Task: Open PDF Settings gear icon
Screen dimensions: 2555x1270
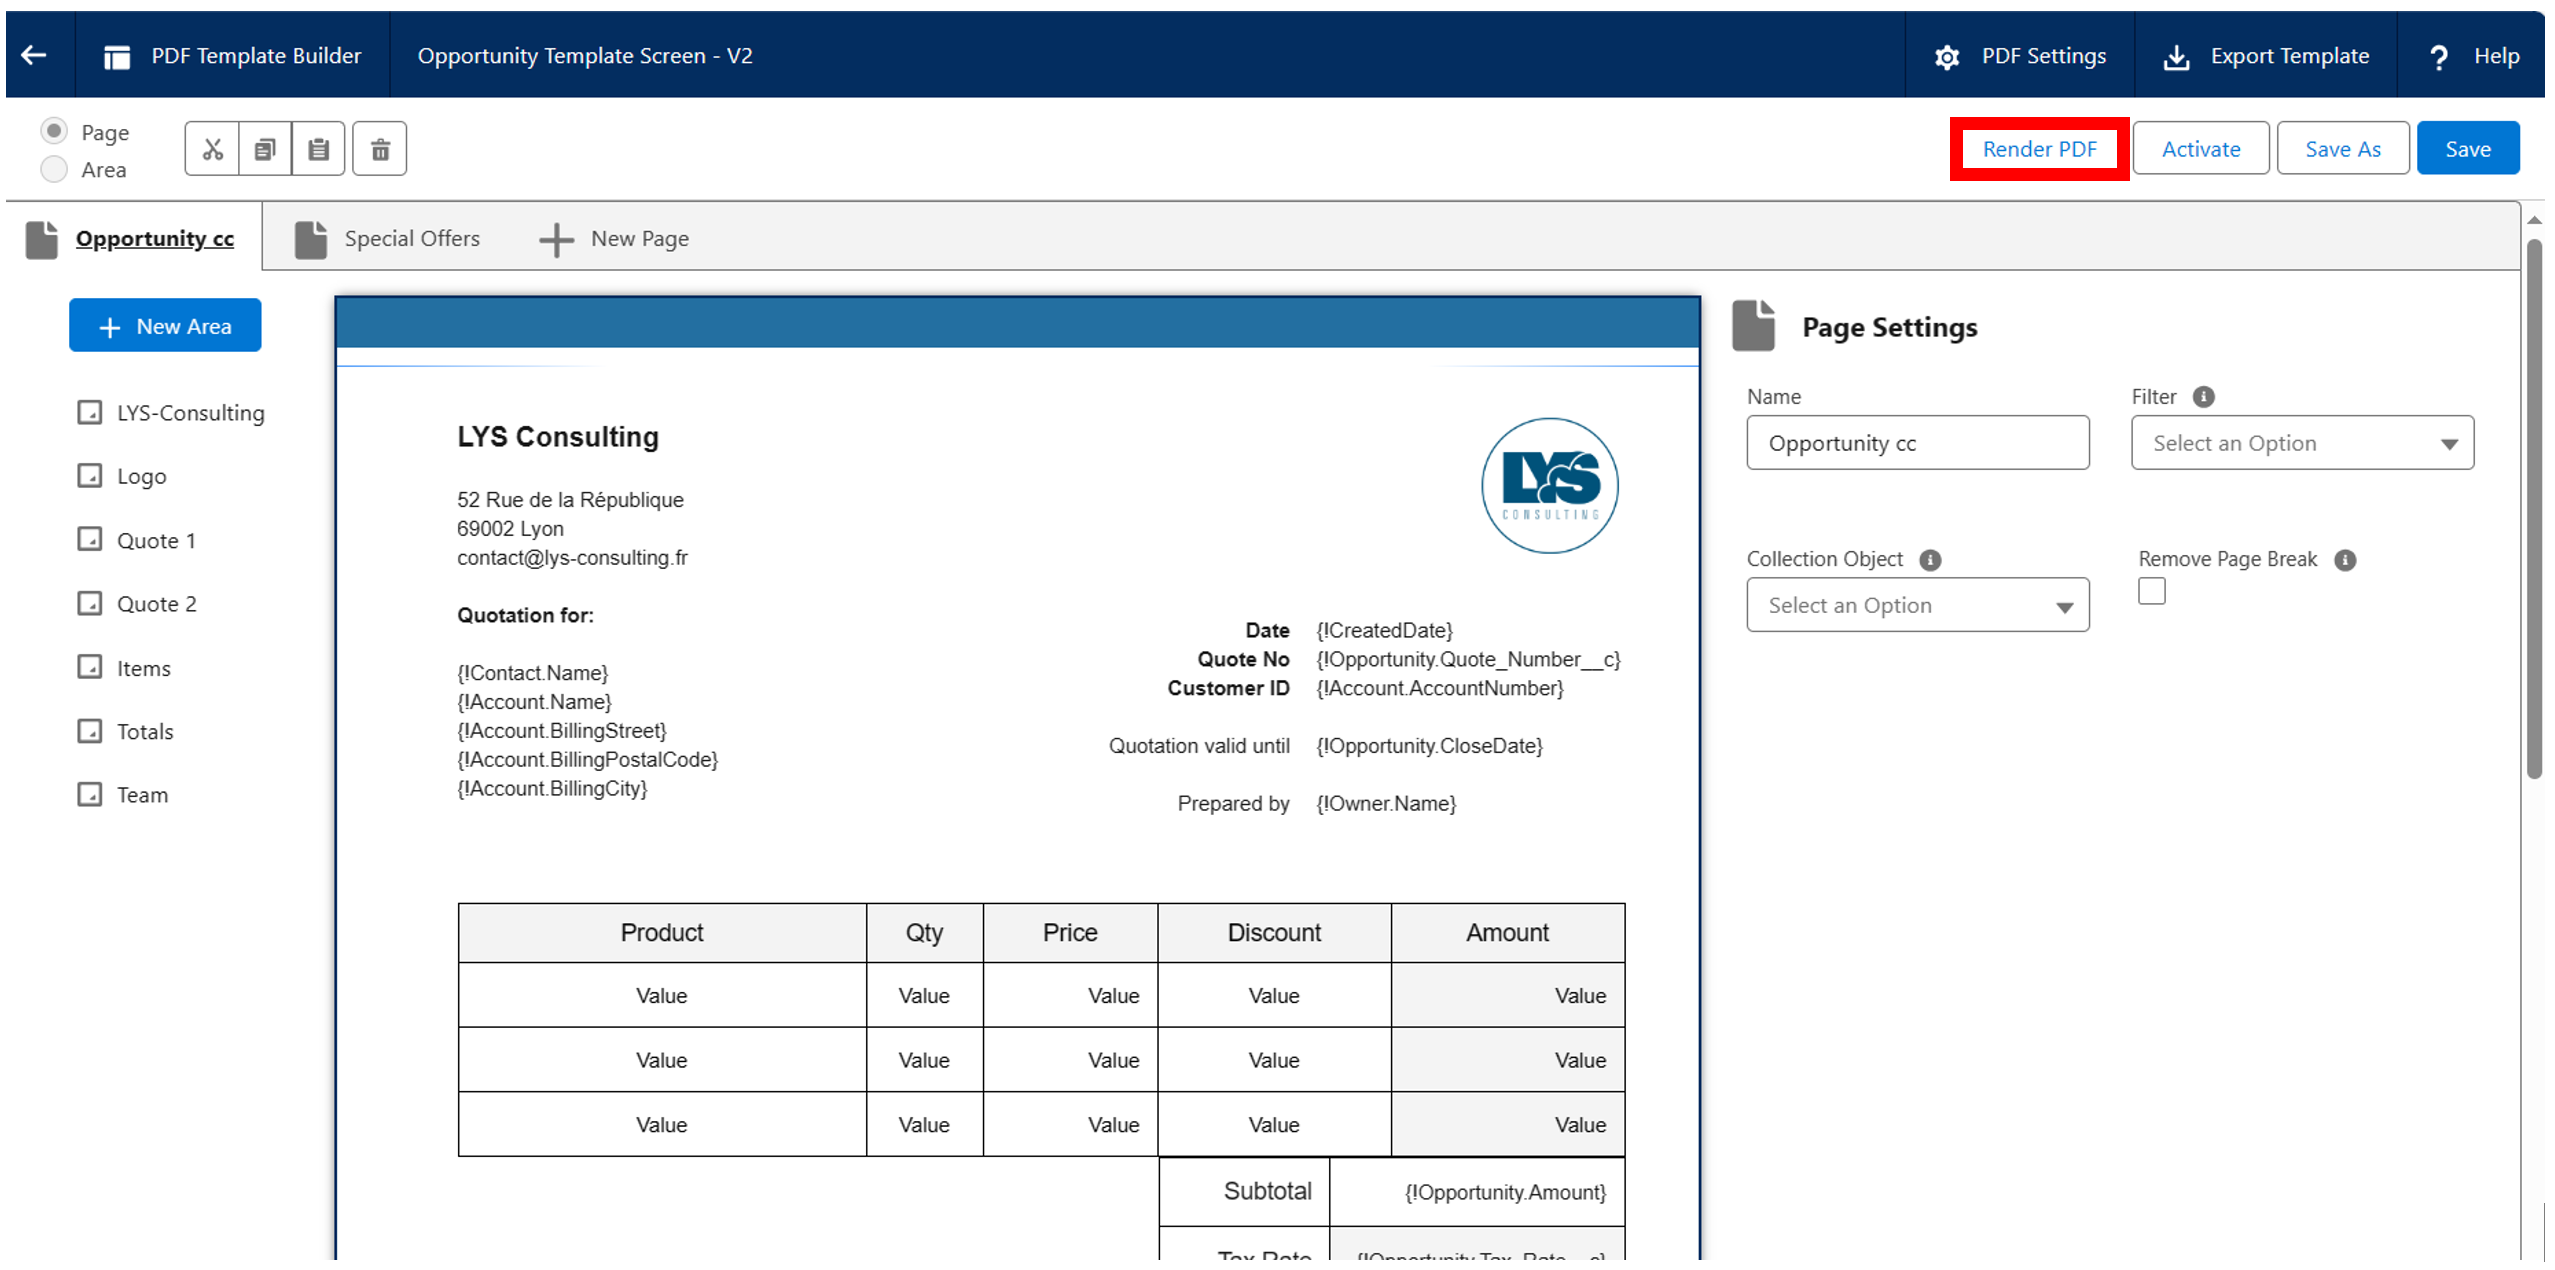Action: click(1946, 57)
